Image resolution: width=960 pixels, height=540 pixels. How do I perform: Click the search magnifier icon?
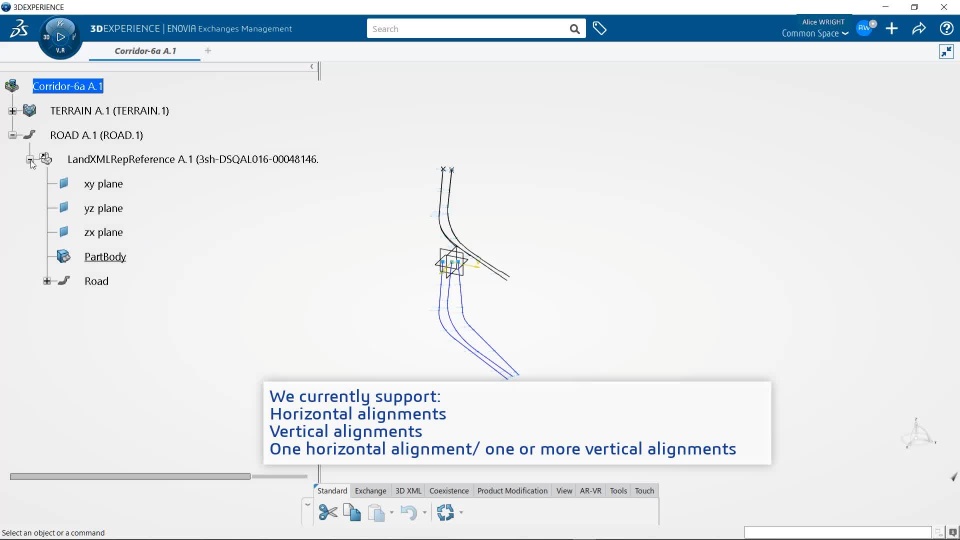click(x=574, y=29)
